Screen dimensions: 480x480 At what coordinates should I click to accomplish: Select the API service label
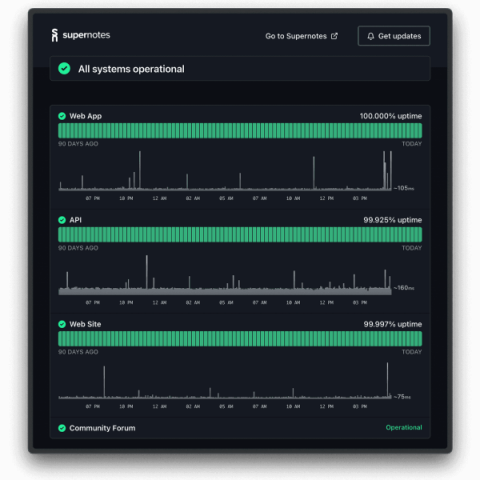75,220
